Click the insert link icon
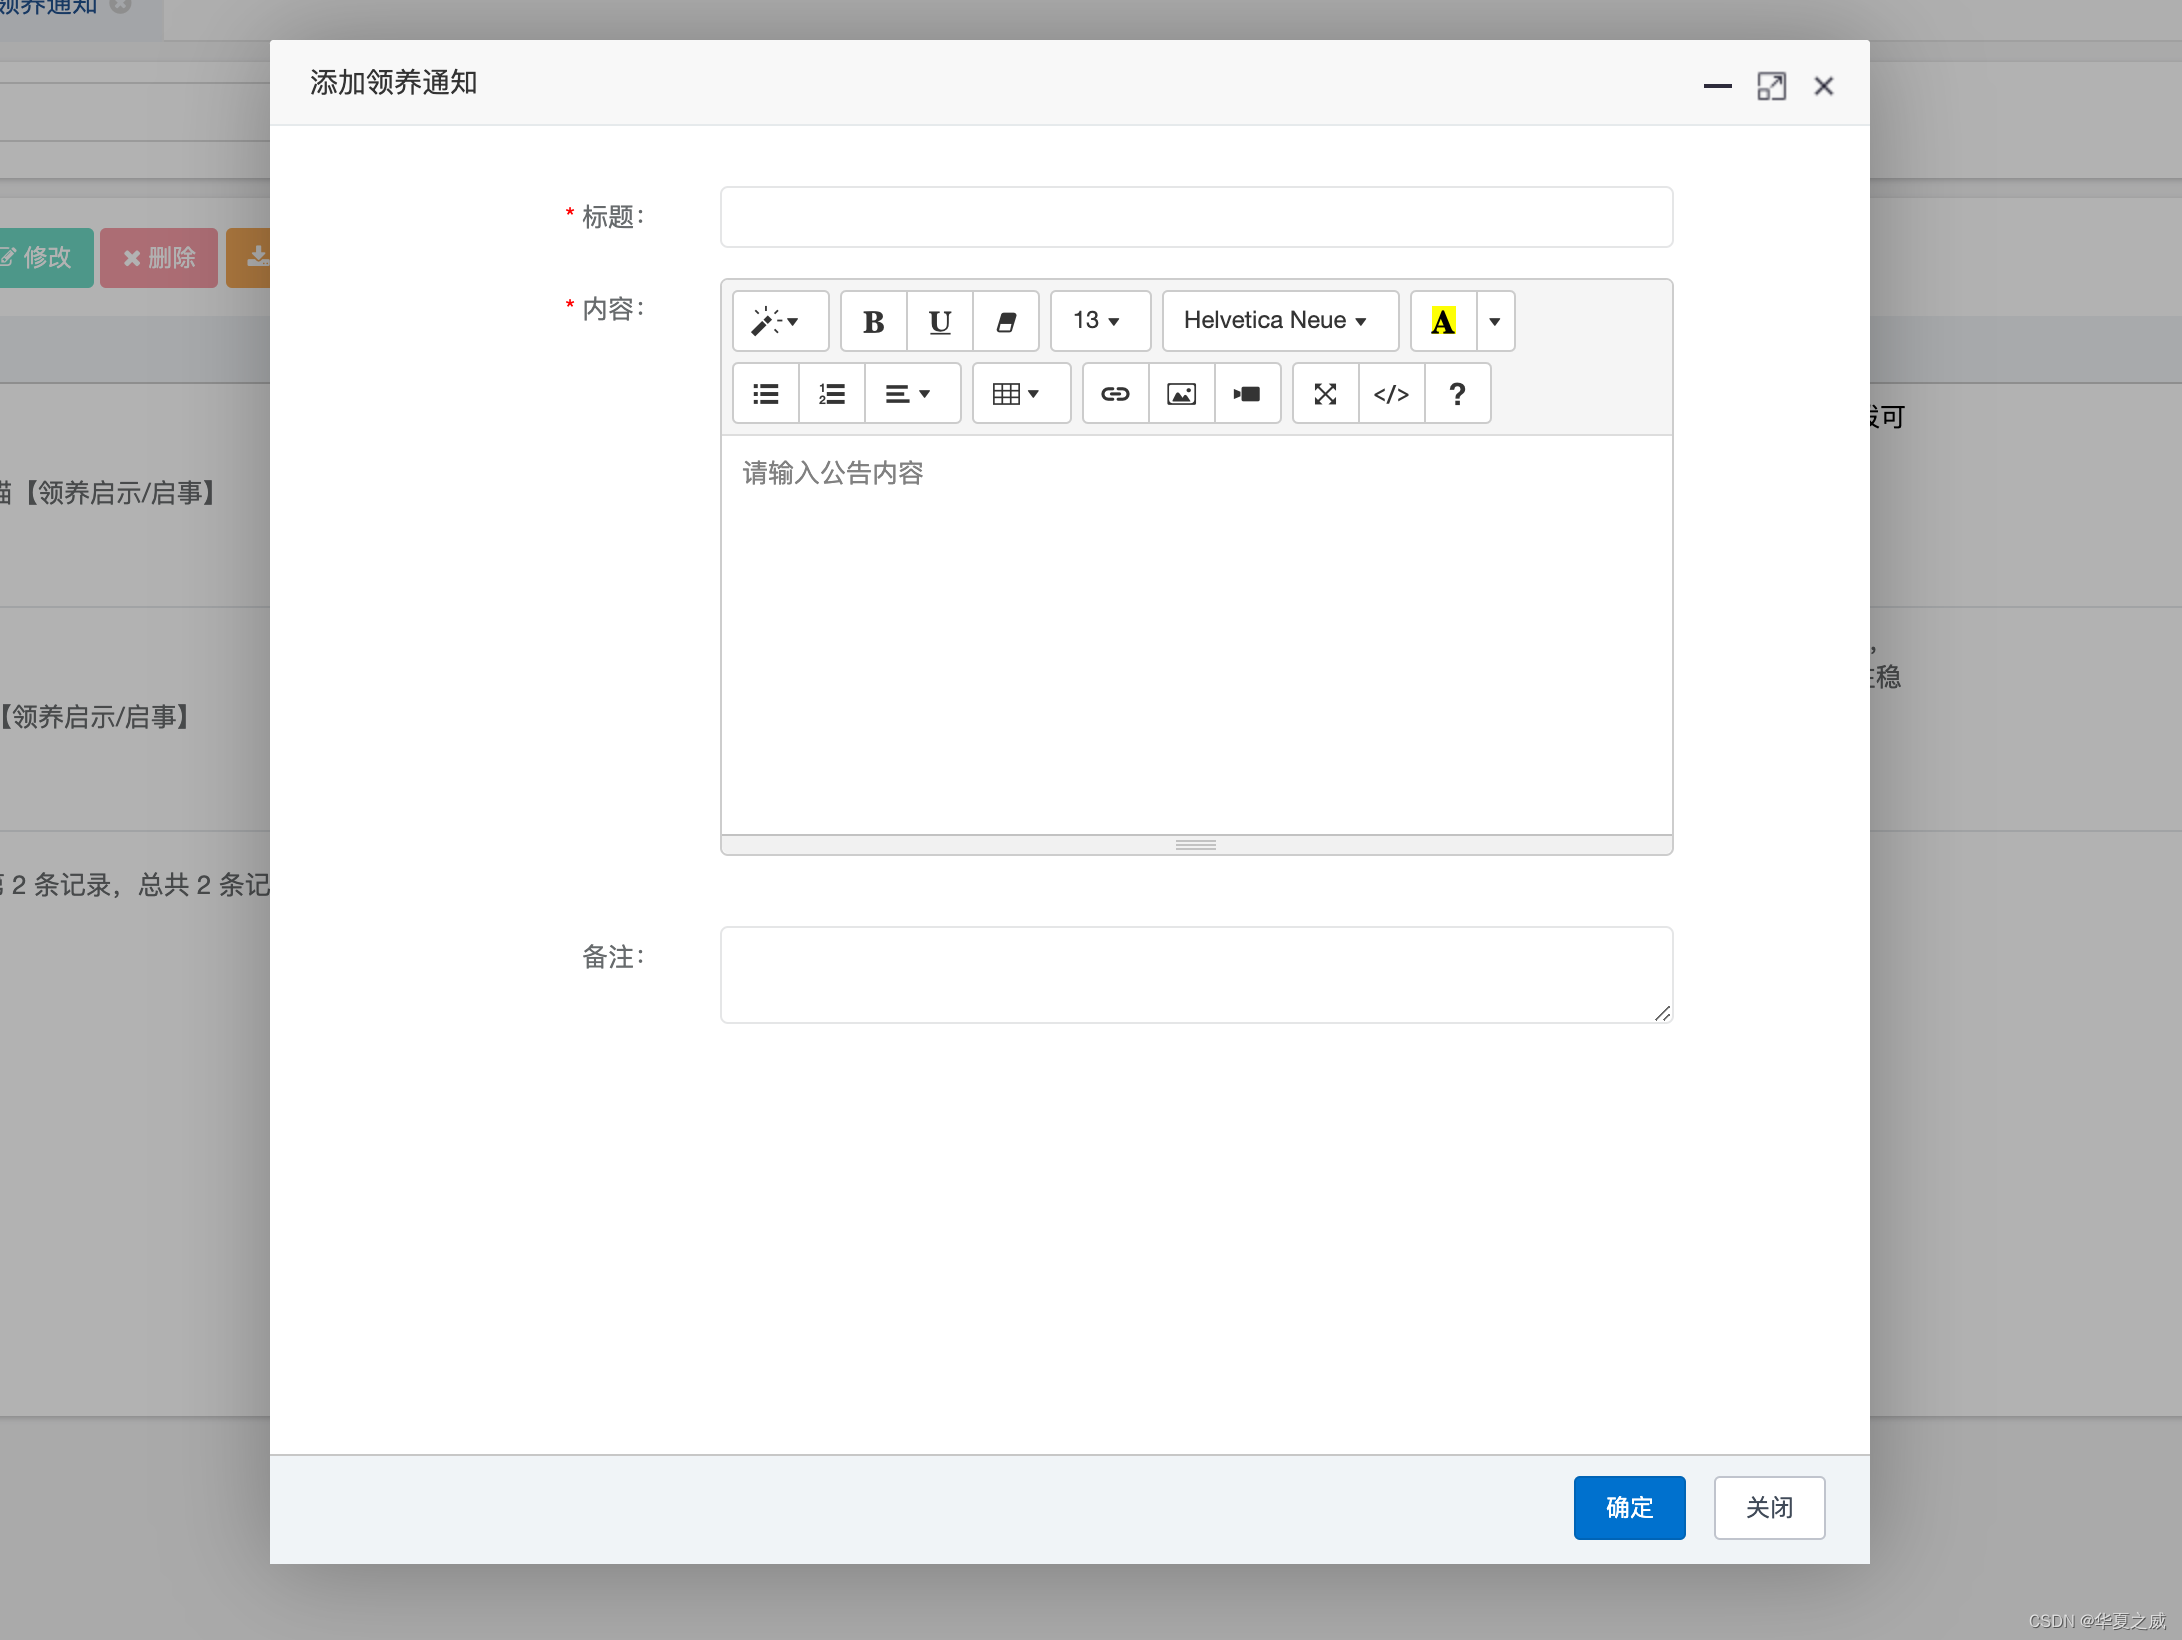Image resolution: width=2182 pixels, height=1640 pixels. coord(1115,394)
